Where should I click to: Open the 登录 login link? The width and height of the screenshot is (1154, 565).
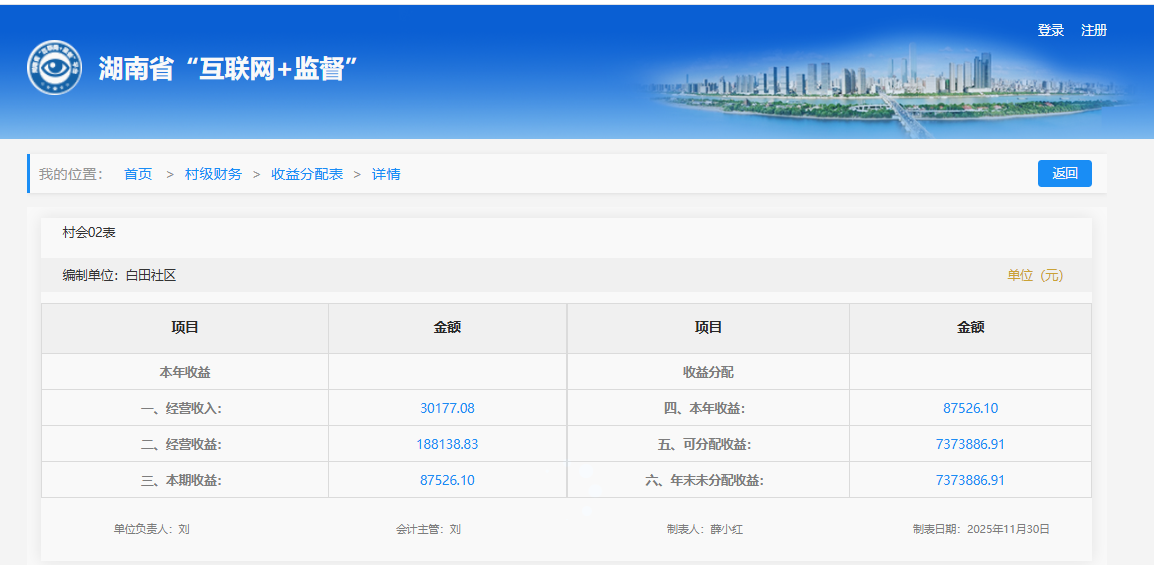[1050, 31]
